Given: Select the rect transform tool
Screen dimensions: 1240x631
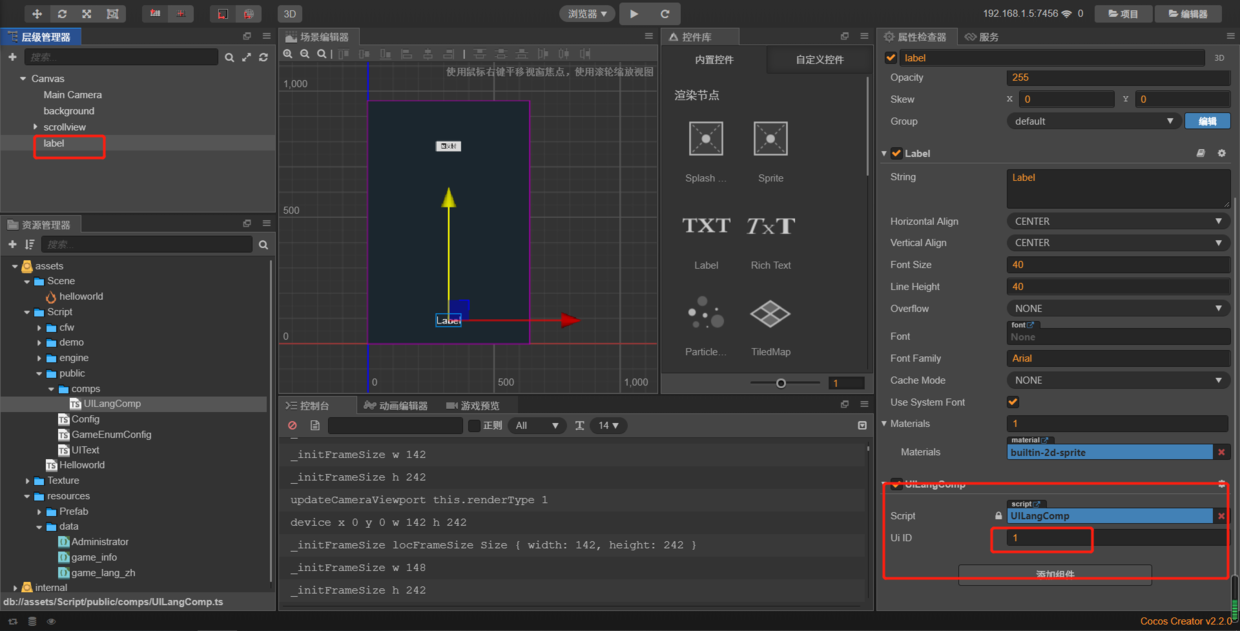Looking at the screenshot, I should pos(112,14).
